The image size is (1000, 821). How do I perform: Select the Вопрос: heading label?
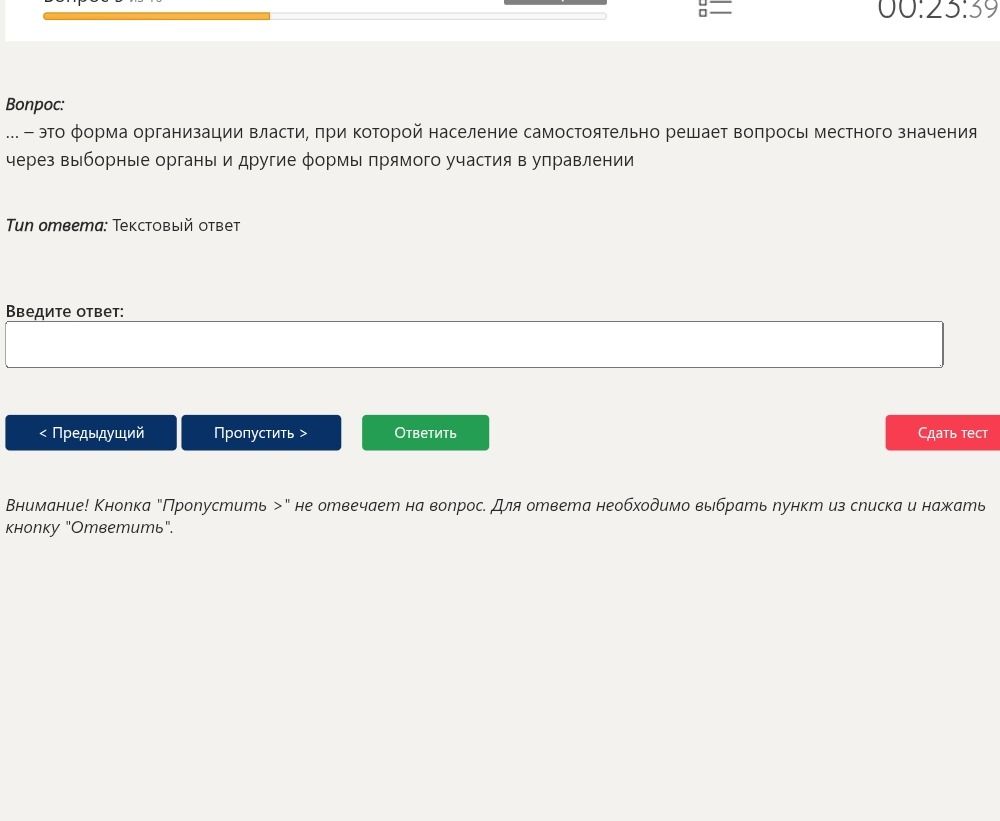tap(35, 104)
